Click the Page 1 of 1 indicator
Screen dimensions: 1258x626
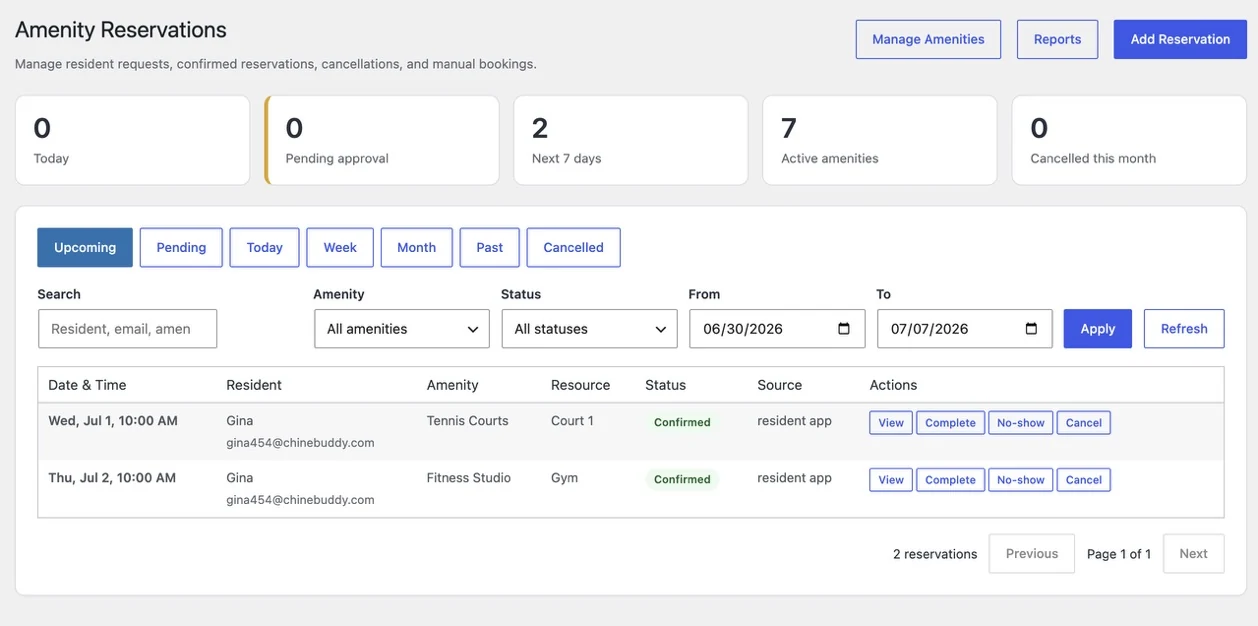1119,554
